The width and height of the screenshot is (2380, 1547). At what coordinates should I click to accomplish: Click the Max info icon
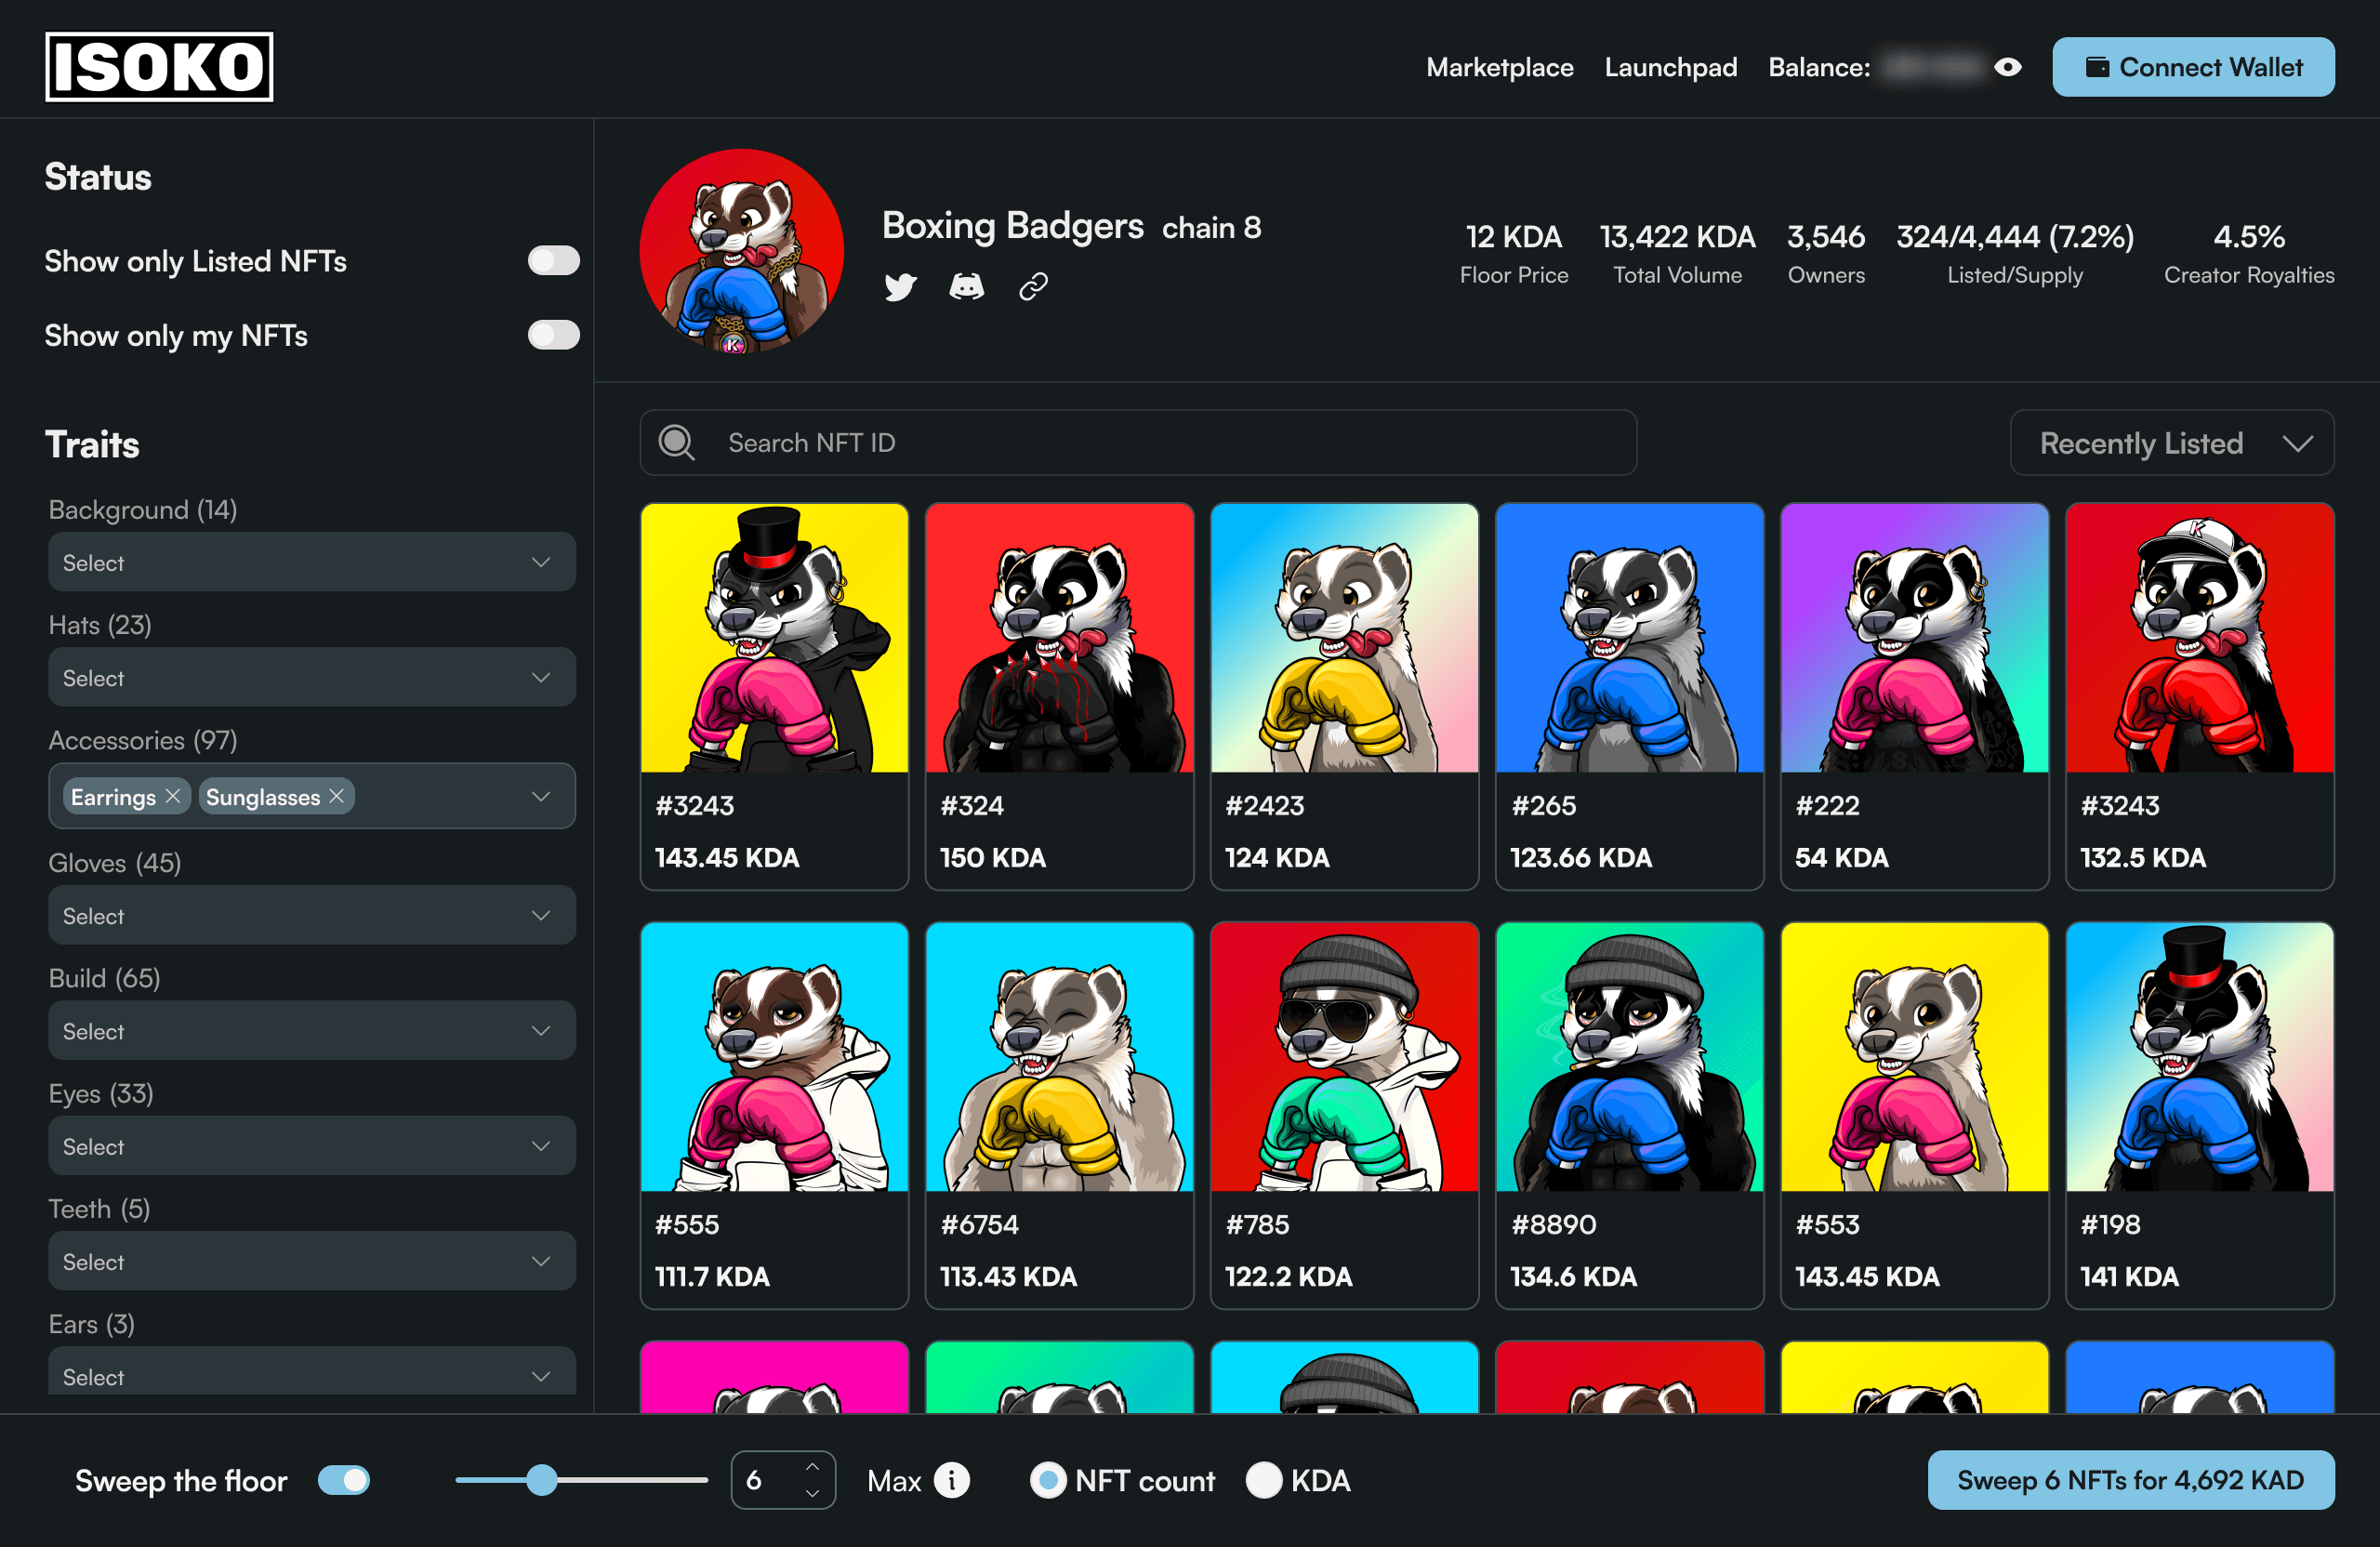(951, 1480)
